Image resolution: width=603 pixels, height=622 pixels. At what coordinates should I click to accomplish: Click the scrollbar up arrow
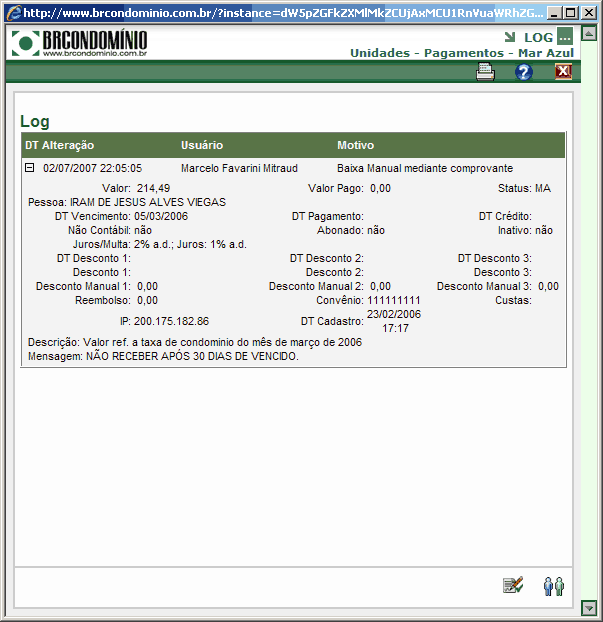click(589, 33)
